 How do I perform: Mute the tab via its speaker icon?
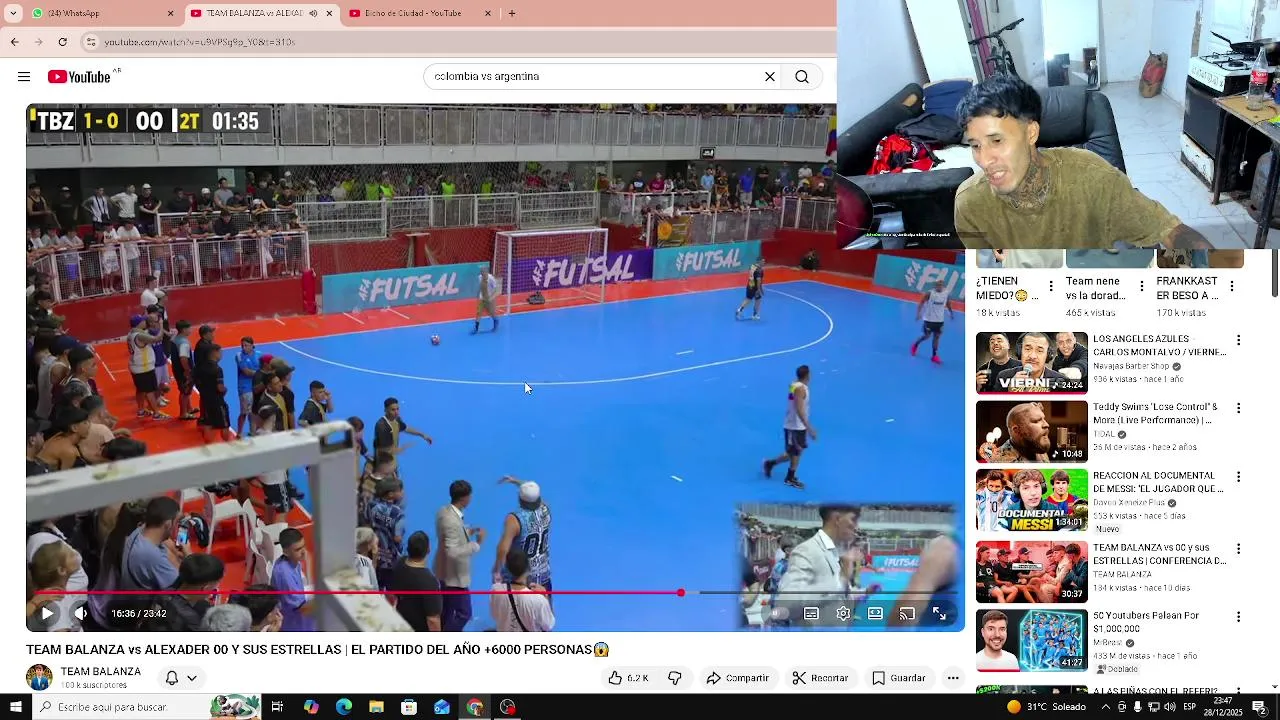click(x=314, y=14)
